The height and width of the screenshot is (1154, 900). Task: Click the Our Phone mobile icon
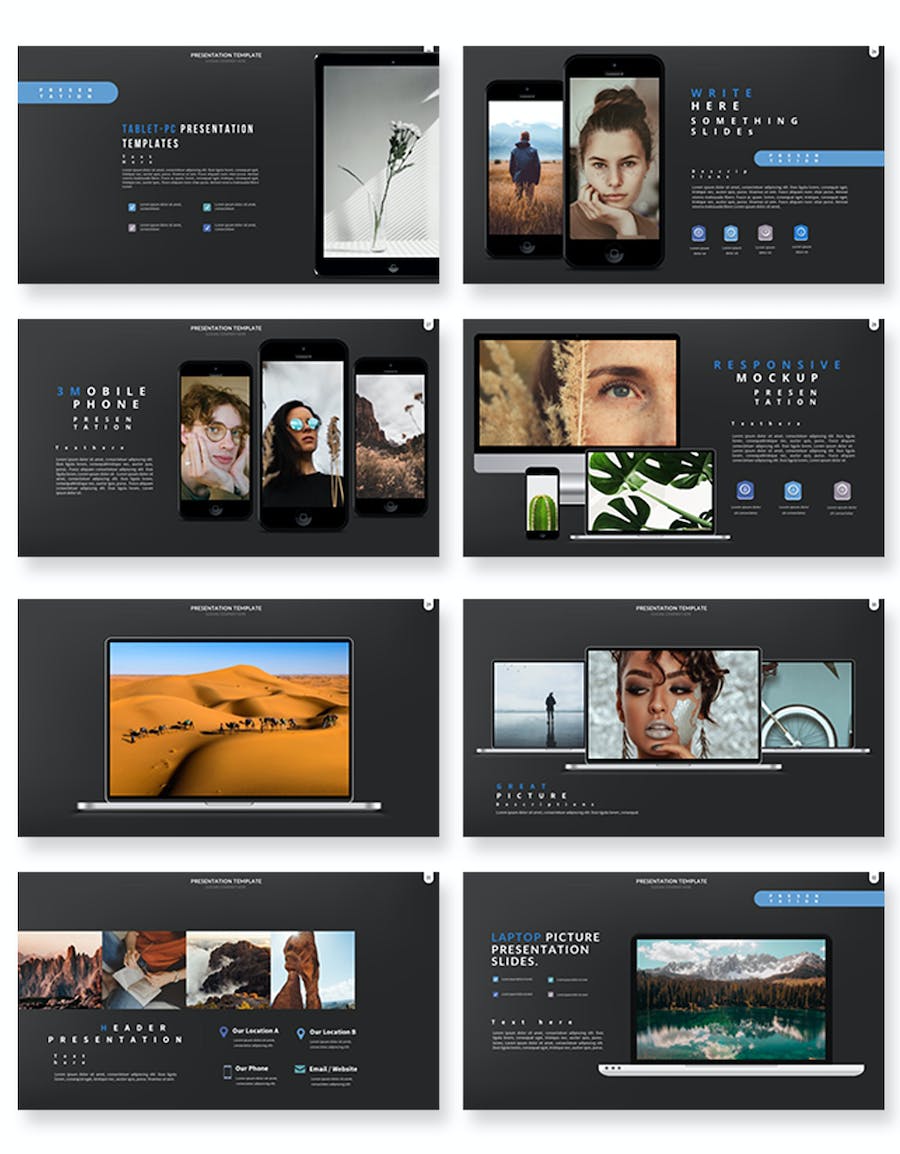(227, 1071)
